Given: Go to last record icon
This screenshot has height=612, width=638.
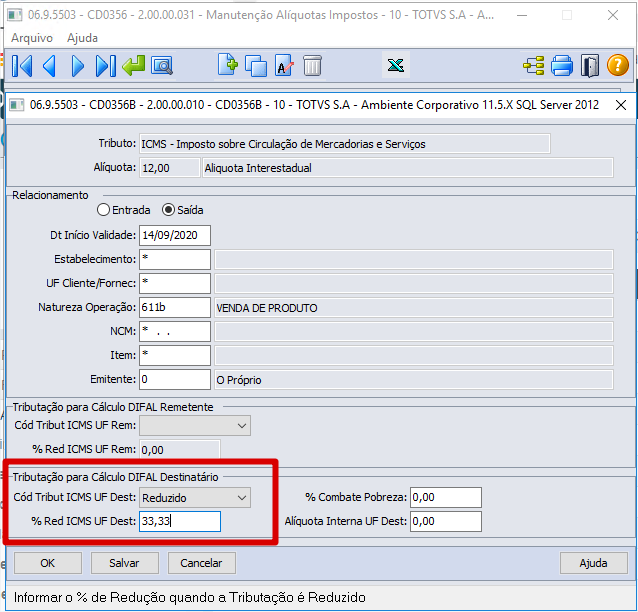Looking at the screenshot, I should click(105, 66).
